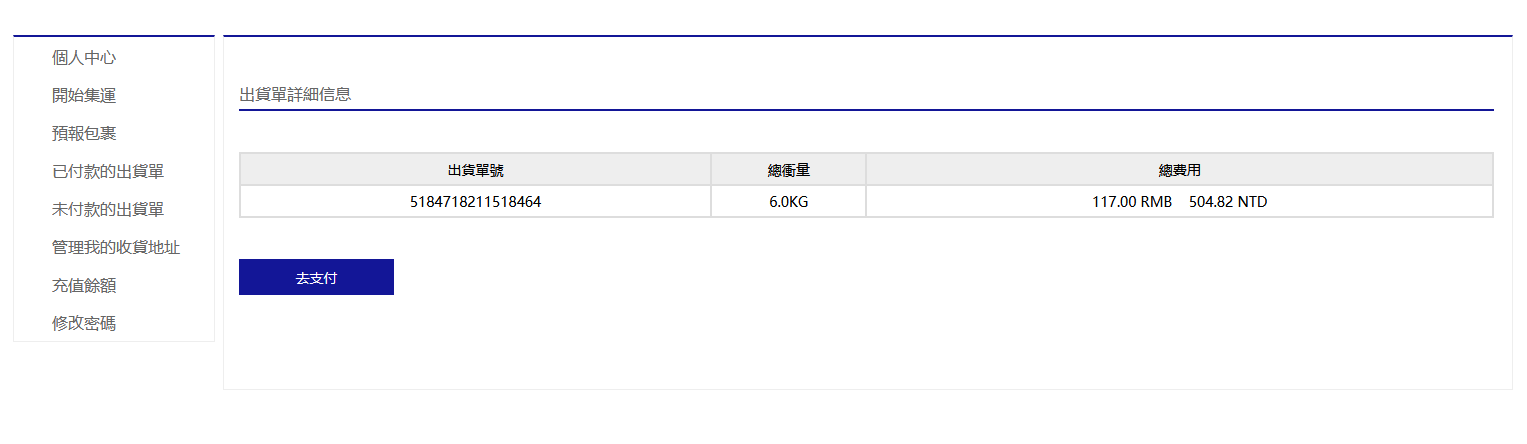Viewport: 1527px width, 444px height.
Task: Go to 管理我的收貨地址
Action: pos(116,248)
